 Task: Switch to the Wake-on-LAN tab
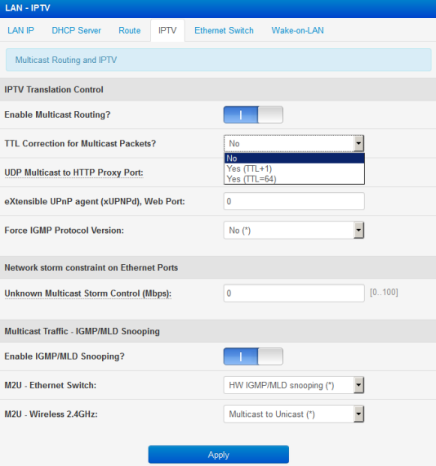click(x=297, y=31)
